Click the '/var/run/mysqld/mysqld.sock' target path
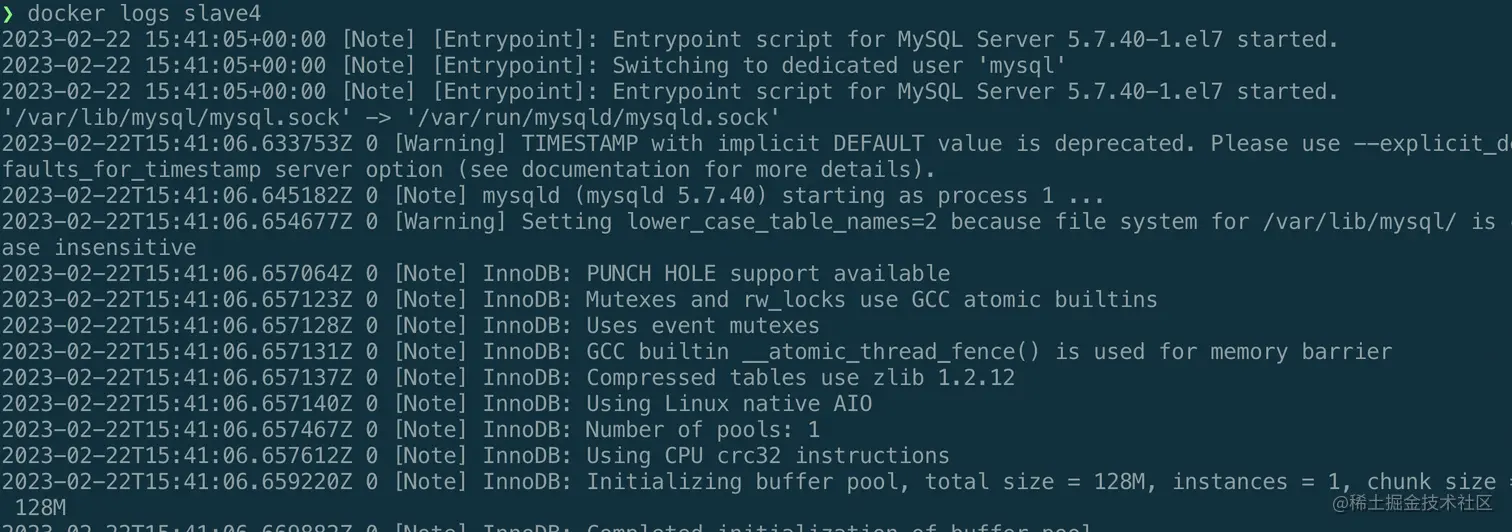This screenshot has height=532, width=1512. 593,118
